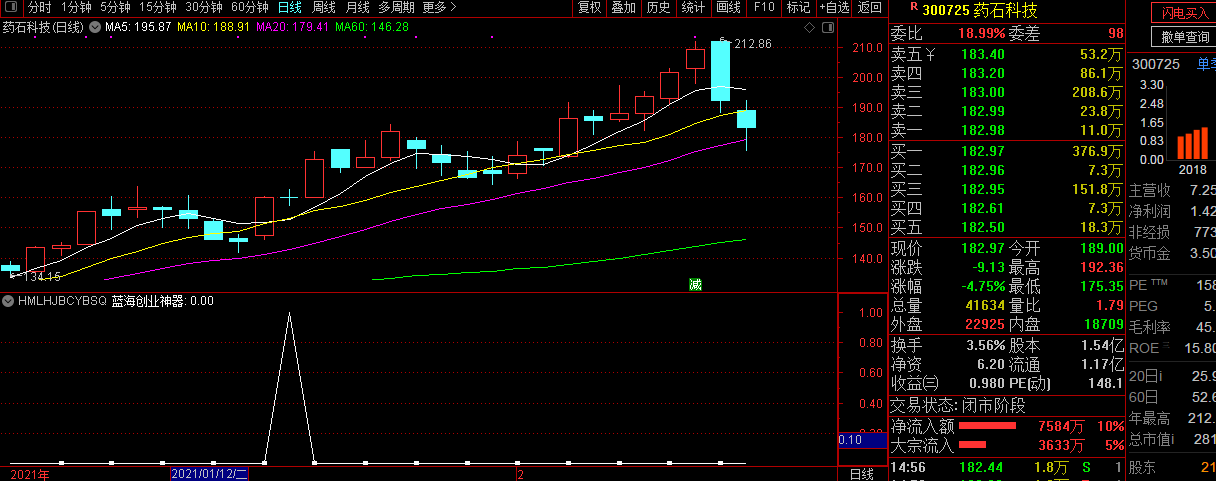Click the red 净流入额 progress bar
Viewport: 1216px width, 481px height.
coord(987,426)
